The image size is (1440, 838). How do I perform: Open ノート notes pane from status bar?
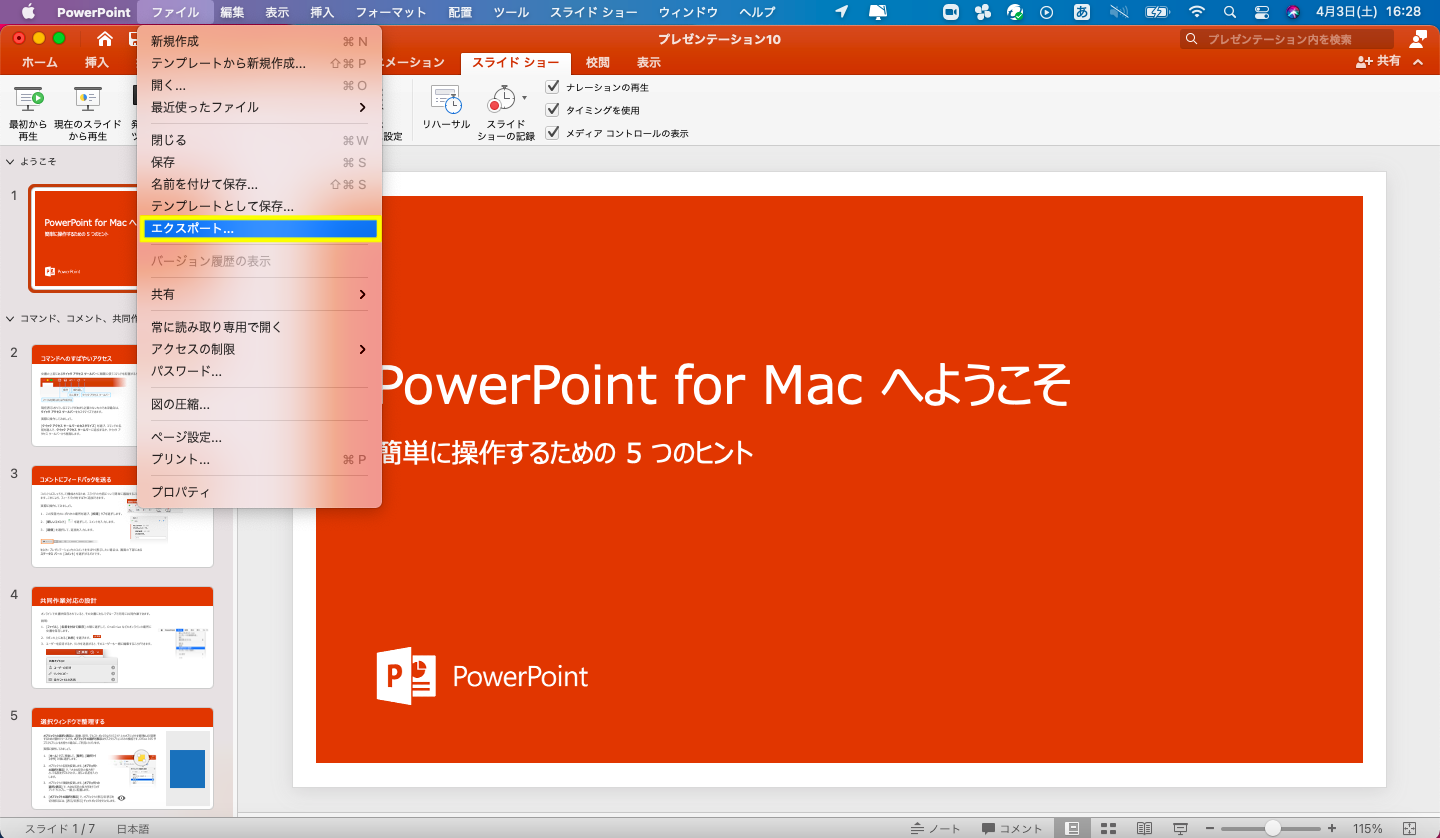click(x=936, y=829)
